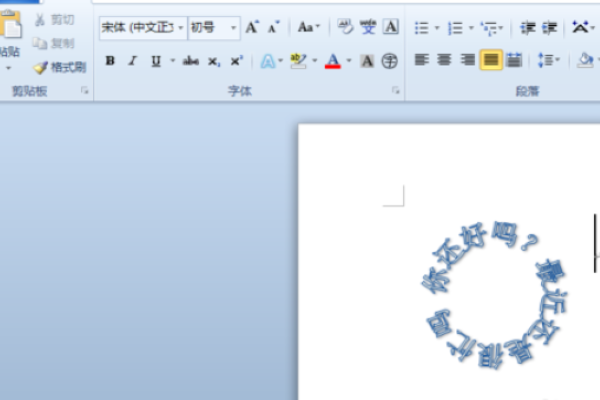The height and width of the screenshot is (400, 600).
Task: Center the text
Action: tap(444, 60)
